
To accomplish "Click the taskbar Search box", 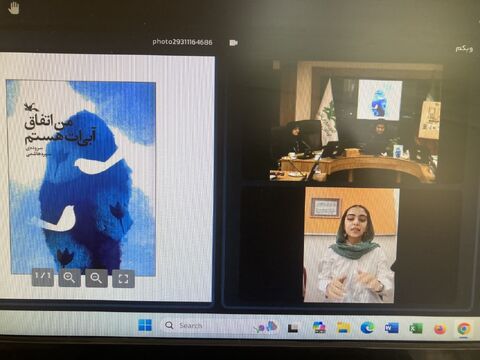I will (220, 326).
